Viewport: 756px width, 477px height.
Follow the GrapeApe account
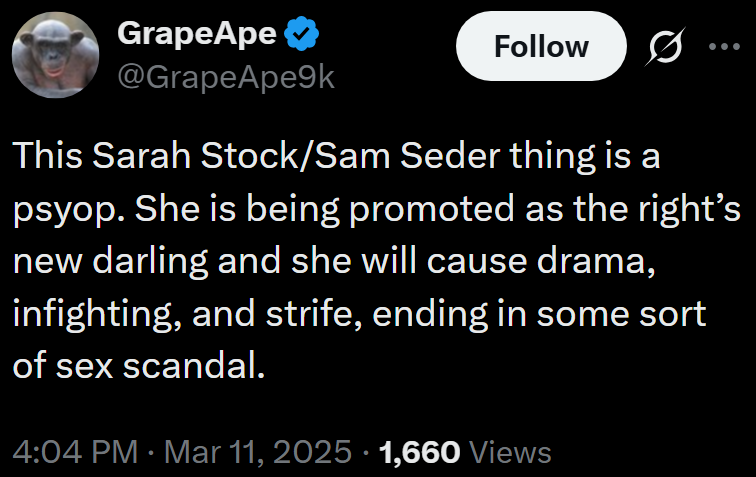[x=541, y=46]
